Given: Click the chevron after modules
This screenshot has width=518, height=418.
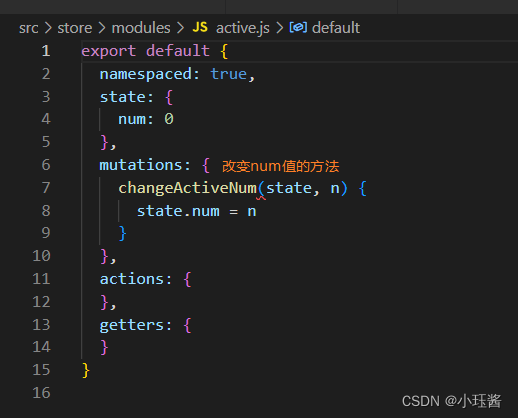Looking at the screenshot, I should (181, 28).
